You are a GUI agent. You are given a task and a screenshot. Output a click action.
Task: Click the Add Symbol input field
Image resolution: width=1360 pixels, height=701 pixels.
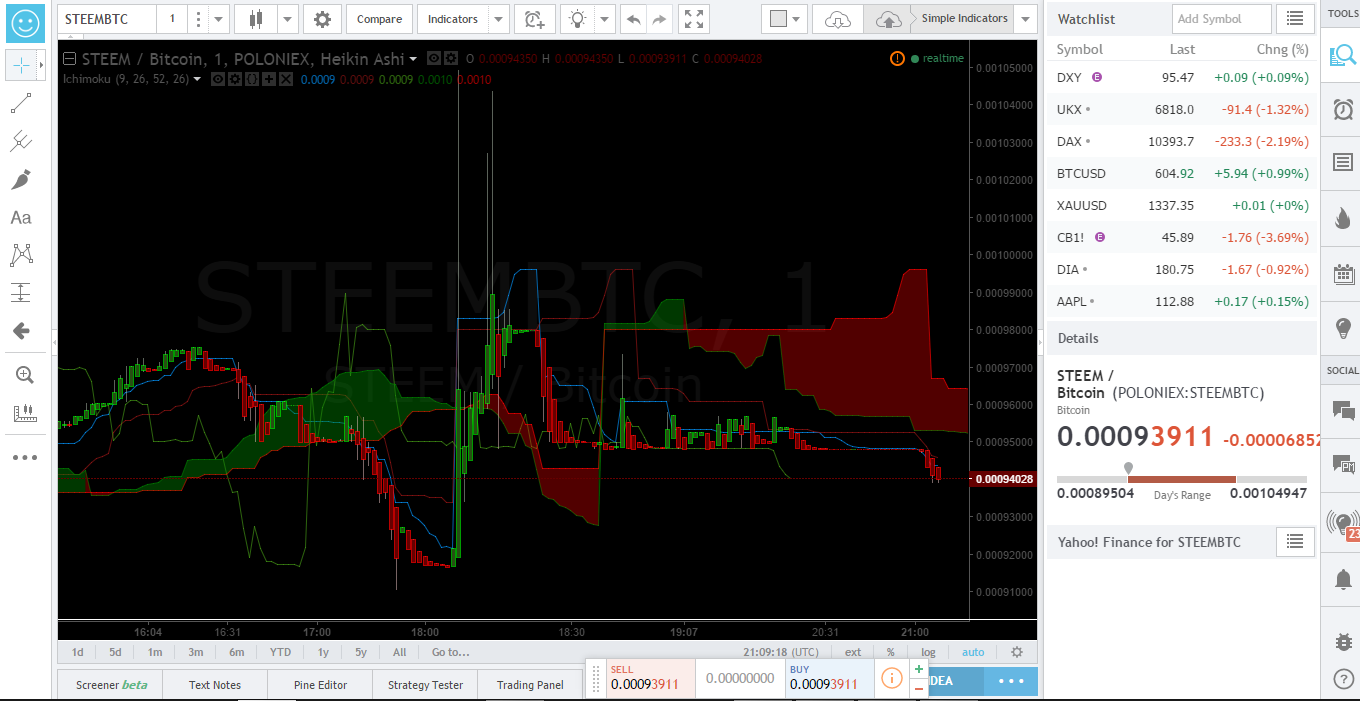point(1221,19)
